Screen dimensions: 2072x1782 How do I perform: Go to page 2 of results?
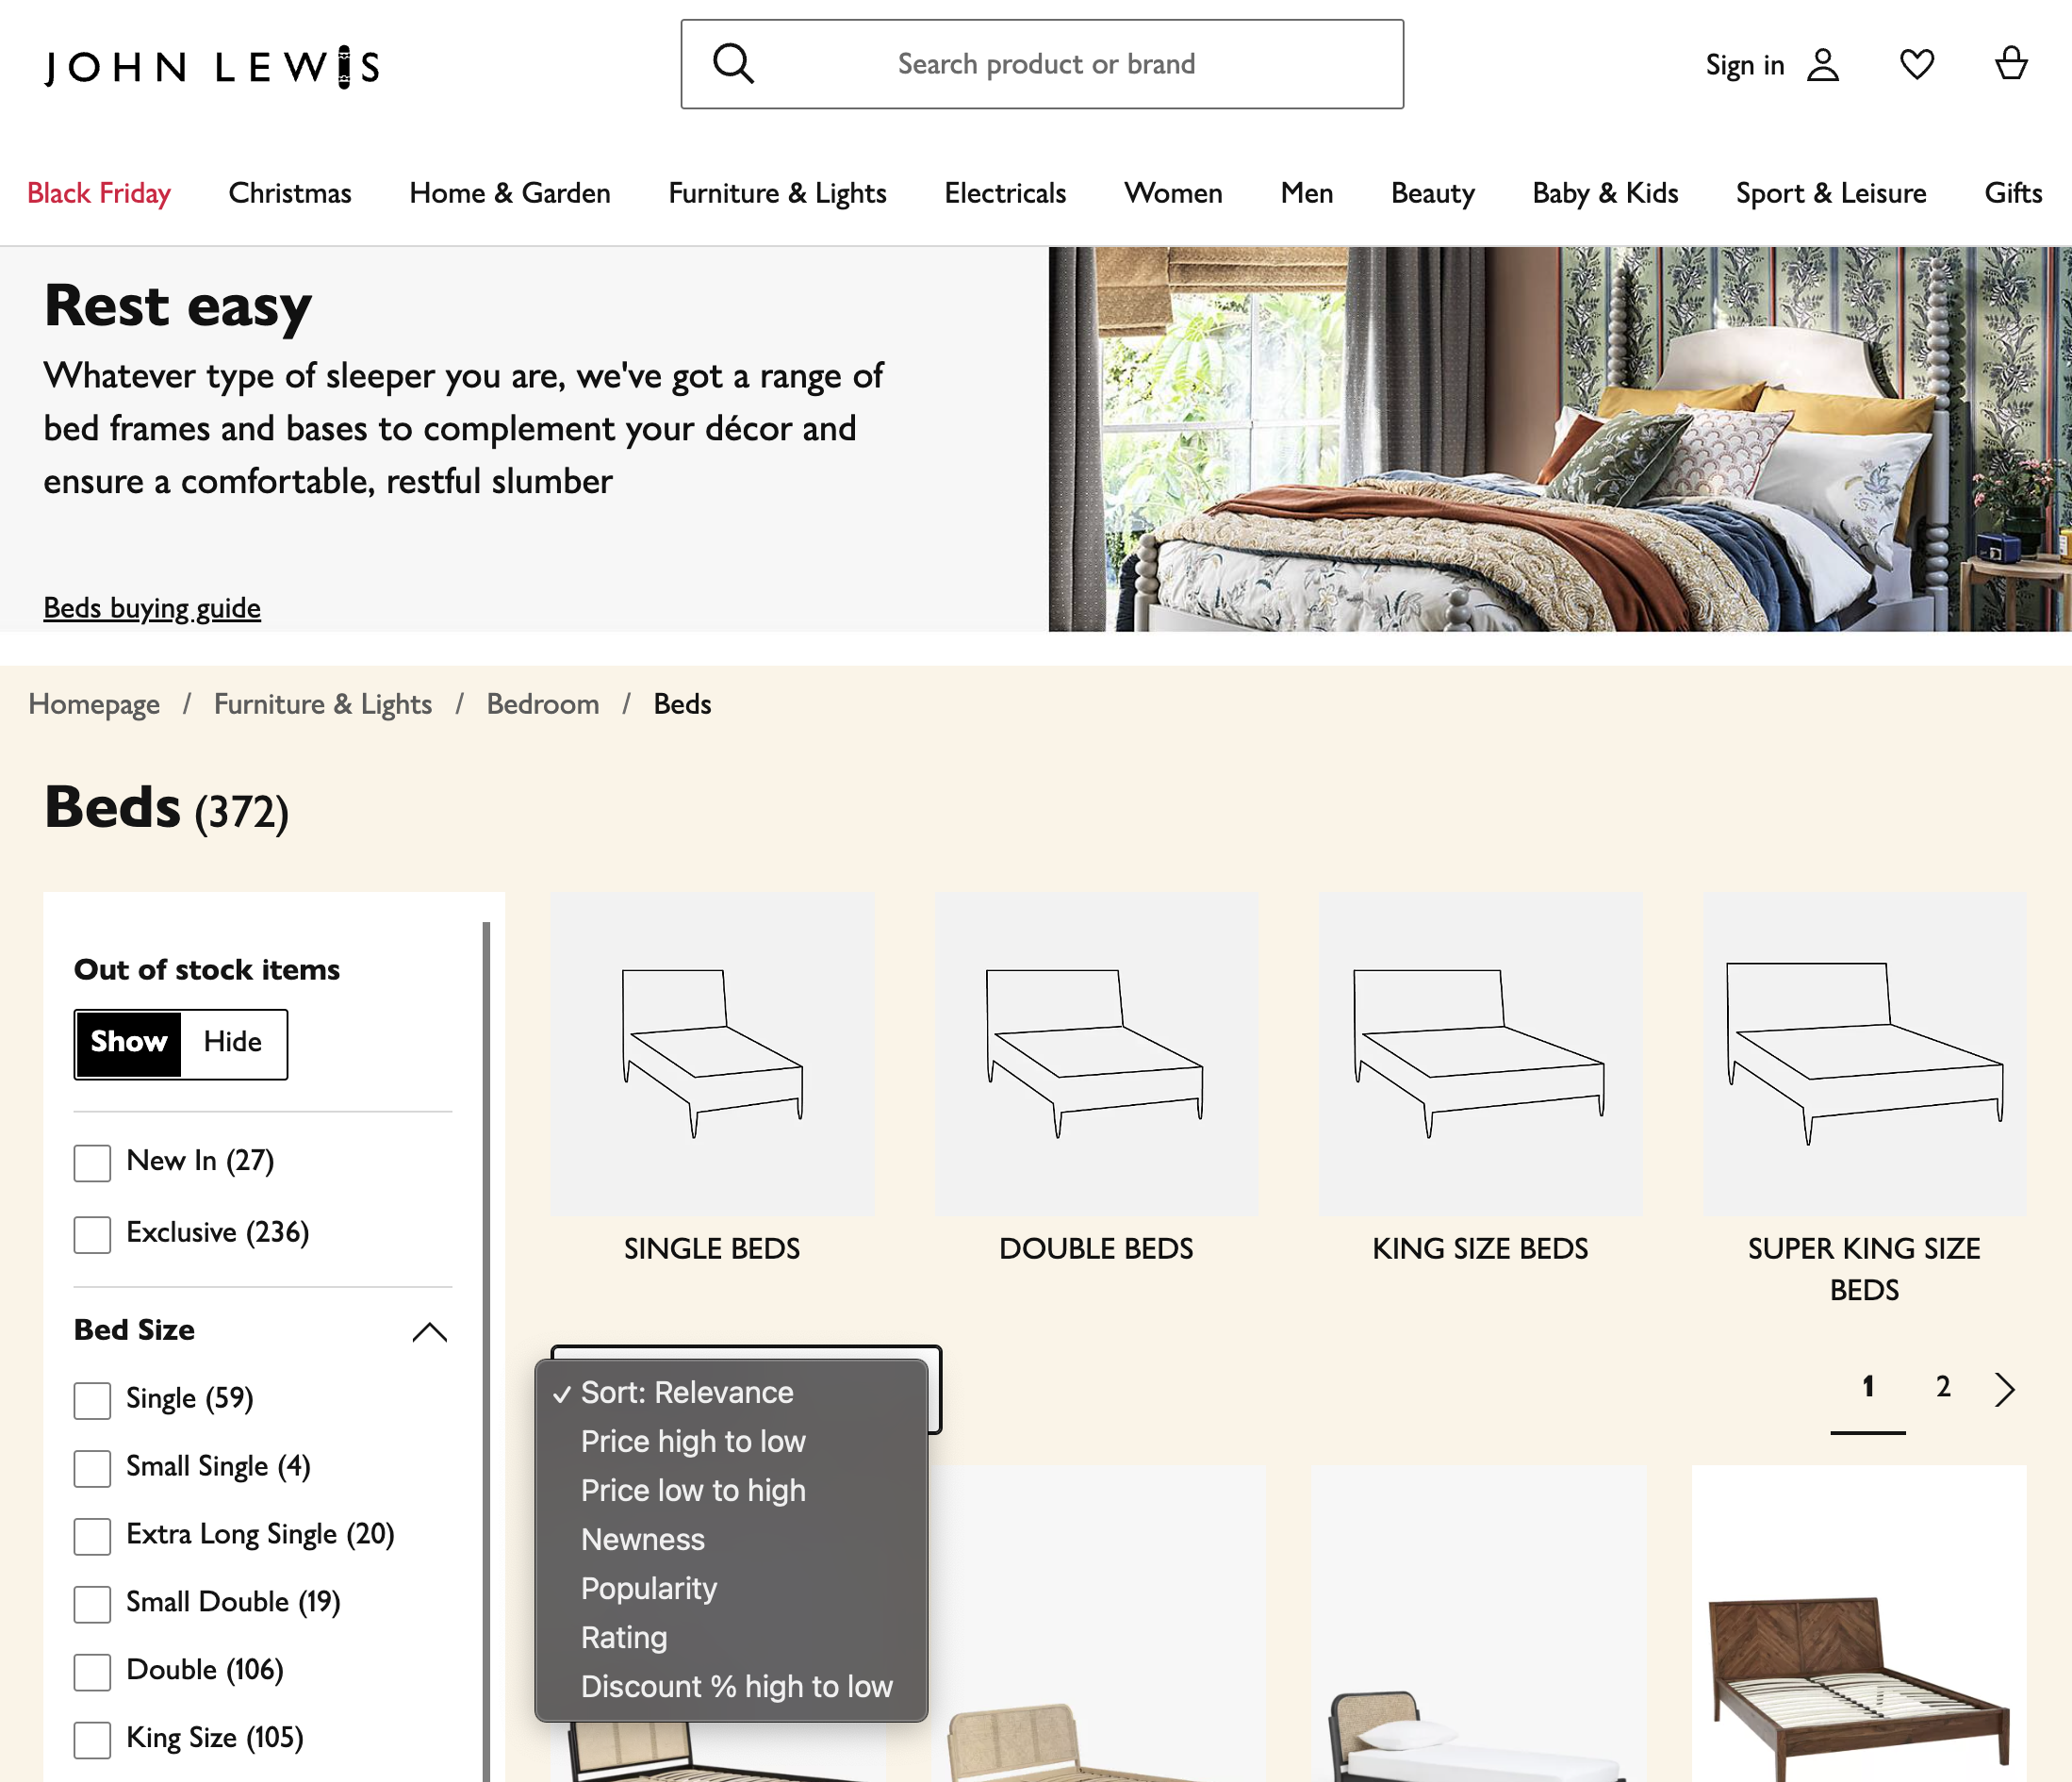tap(1942, 1387)
